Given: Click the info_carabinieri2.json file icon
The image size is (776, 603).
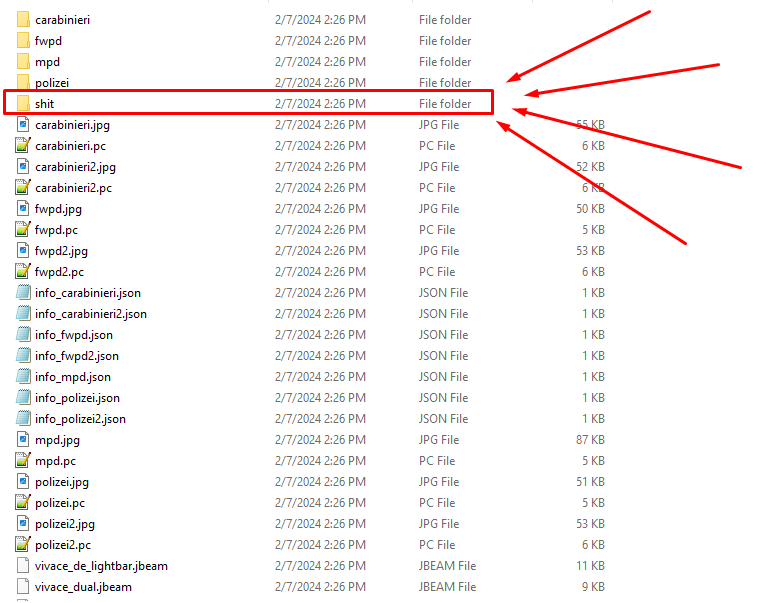Looking at the screenshot, I should 23,314.
